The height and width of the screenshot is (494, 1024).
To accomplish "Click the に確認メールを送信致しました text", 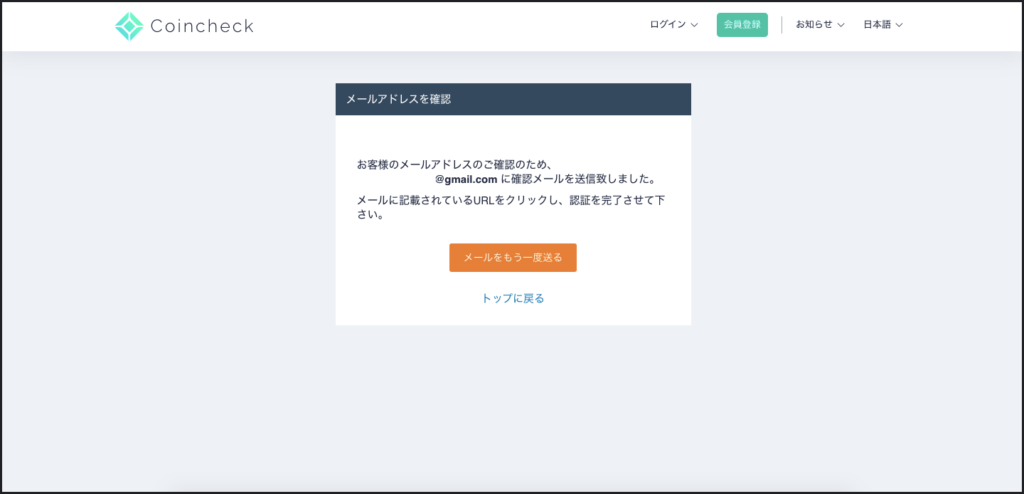I will click(578, 180).
